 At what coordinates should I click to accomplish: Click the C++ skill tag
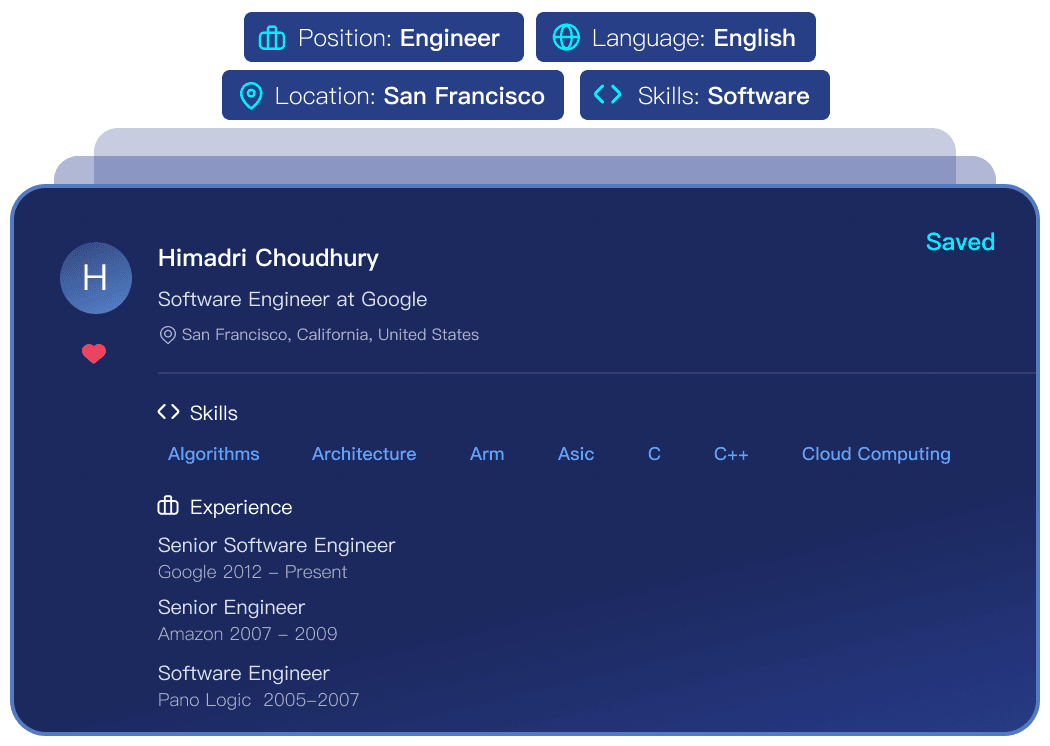731,454
